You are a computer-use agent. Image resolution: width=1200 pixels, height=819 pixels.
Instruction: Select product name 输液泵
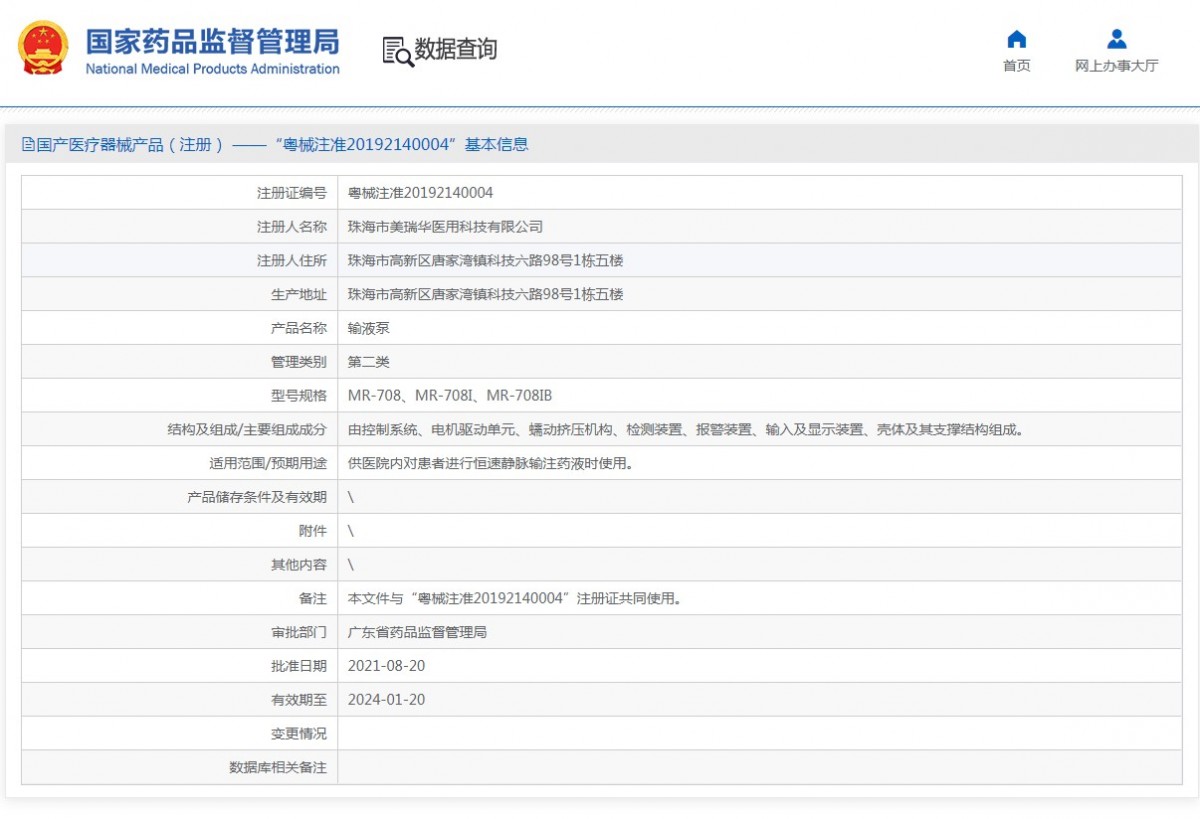point(368,328)
